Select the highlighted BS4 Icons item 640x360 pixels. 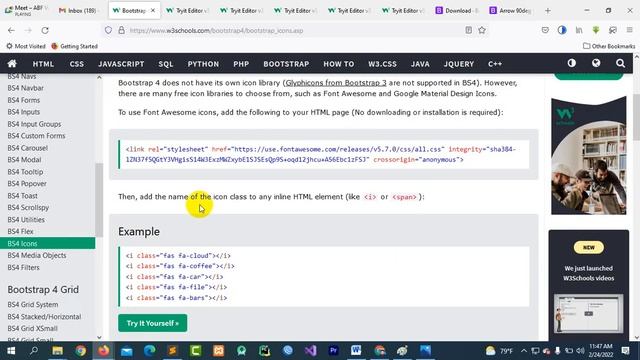[x=47, y=243]
